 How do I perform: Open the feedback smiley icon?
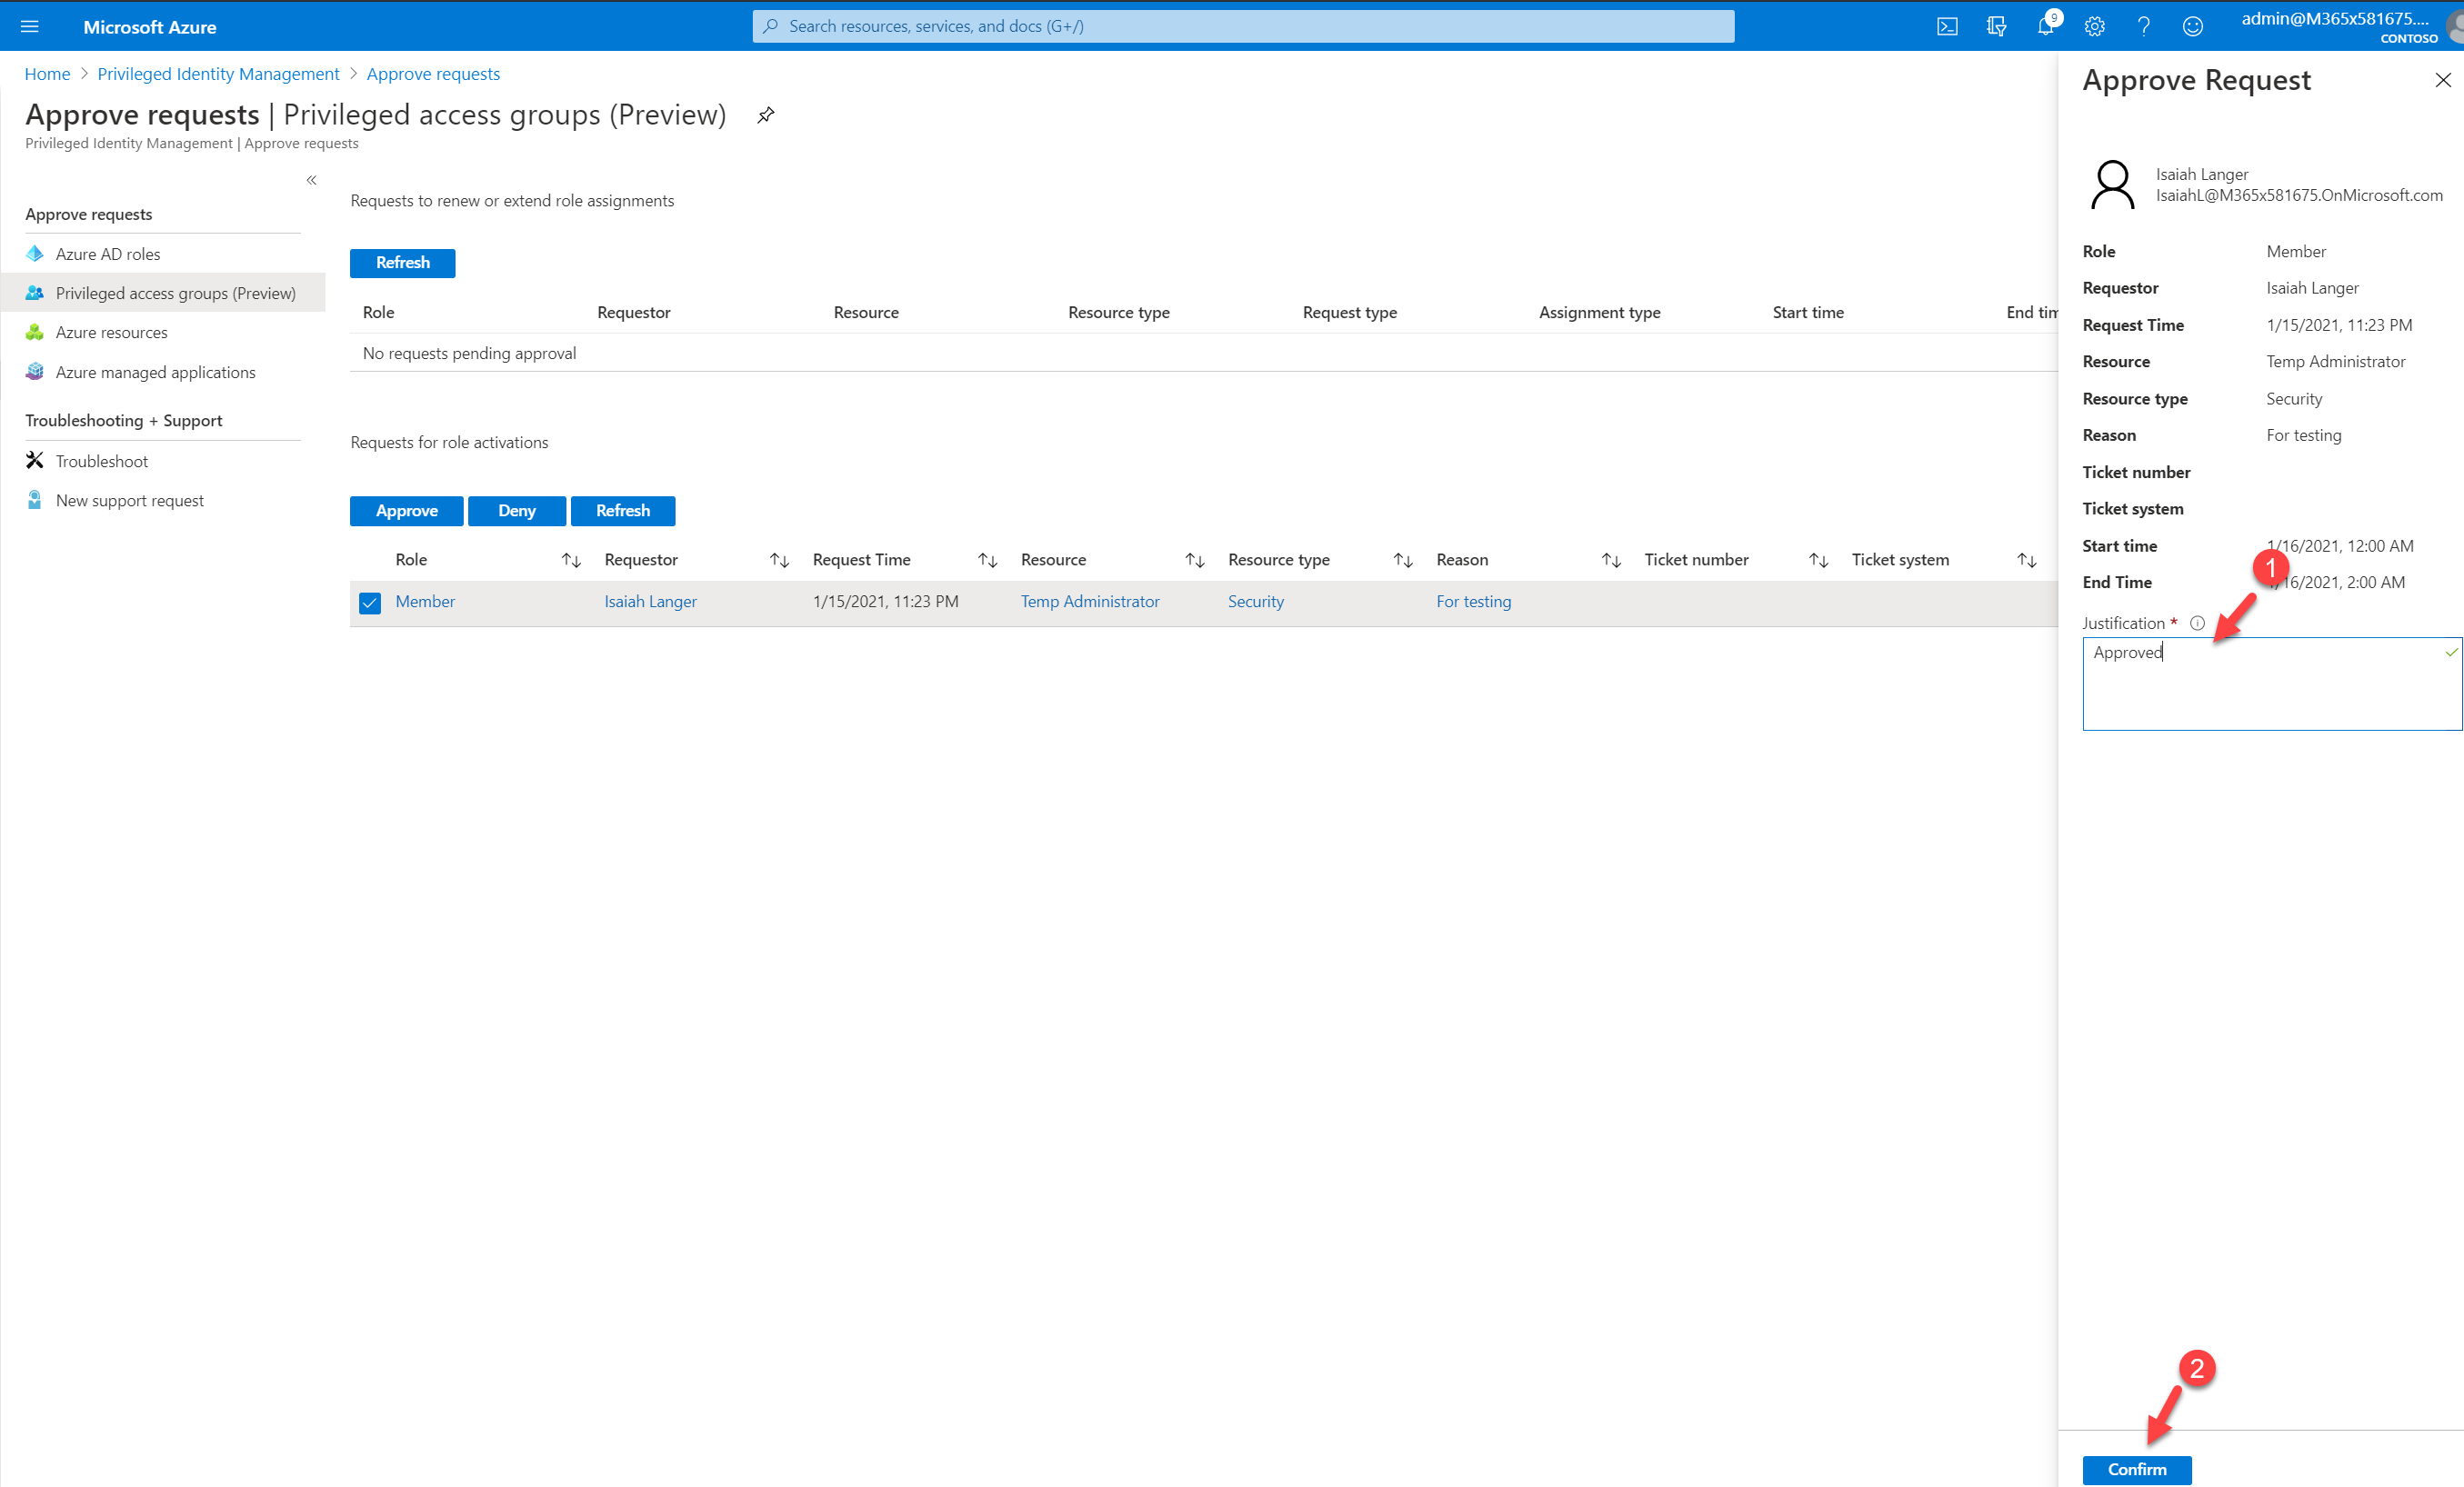point(2192,26)
